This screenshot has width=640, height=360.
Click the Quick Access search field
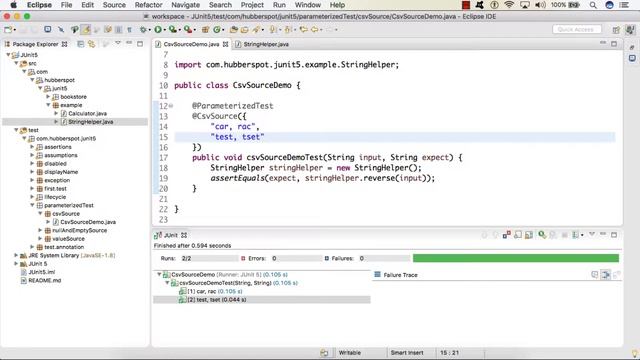pyautogui.click(x=576, y=29)
